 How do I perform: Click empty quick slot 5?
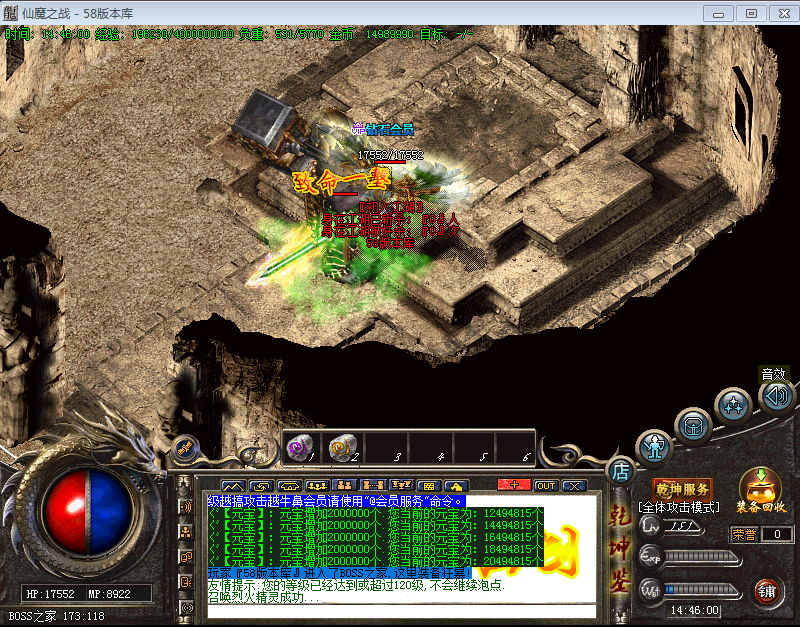click(473, 448)
